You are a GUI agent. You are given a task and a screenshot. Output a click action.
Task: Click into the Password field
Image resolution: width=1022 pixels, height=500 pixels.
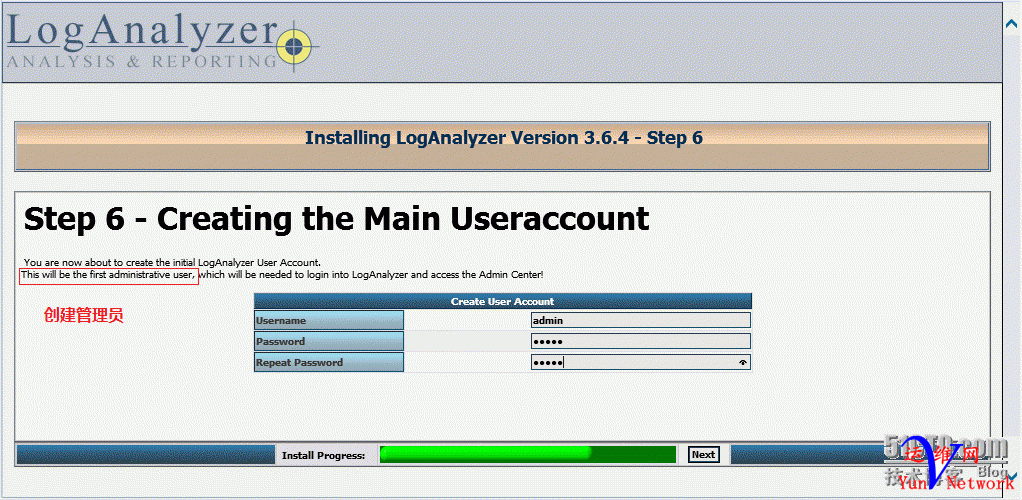click(x=641, y=342)
